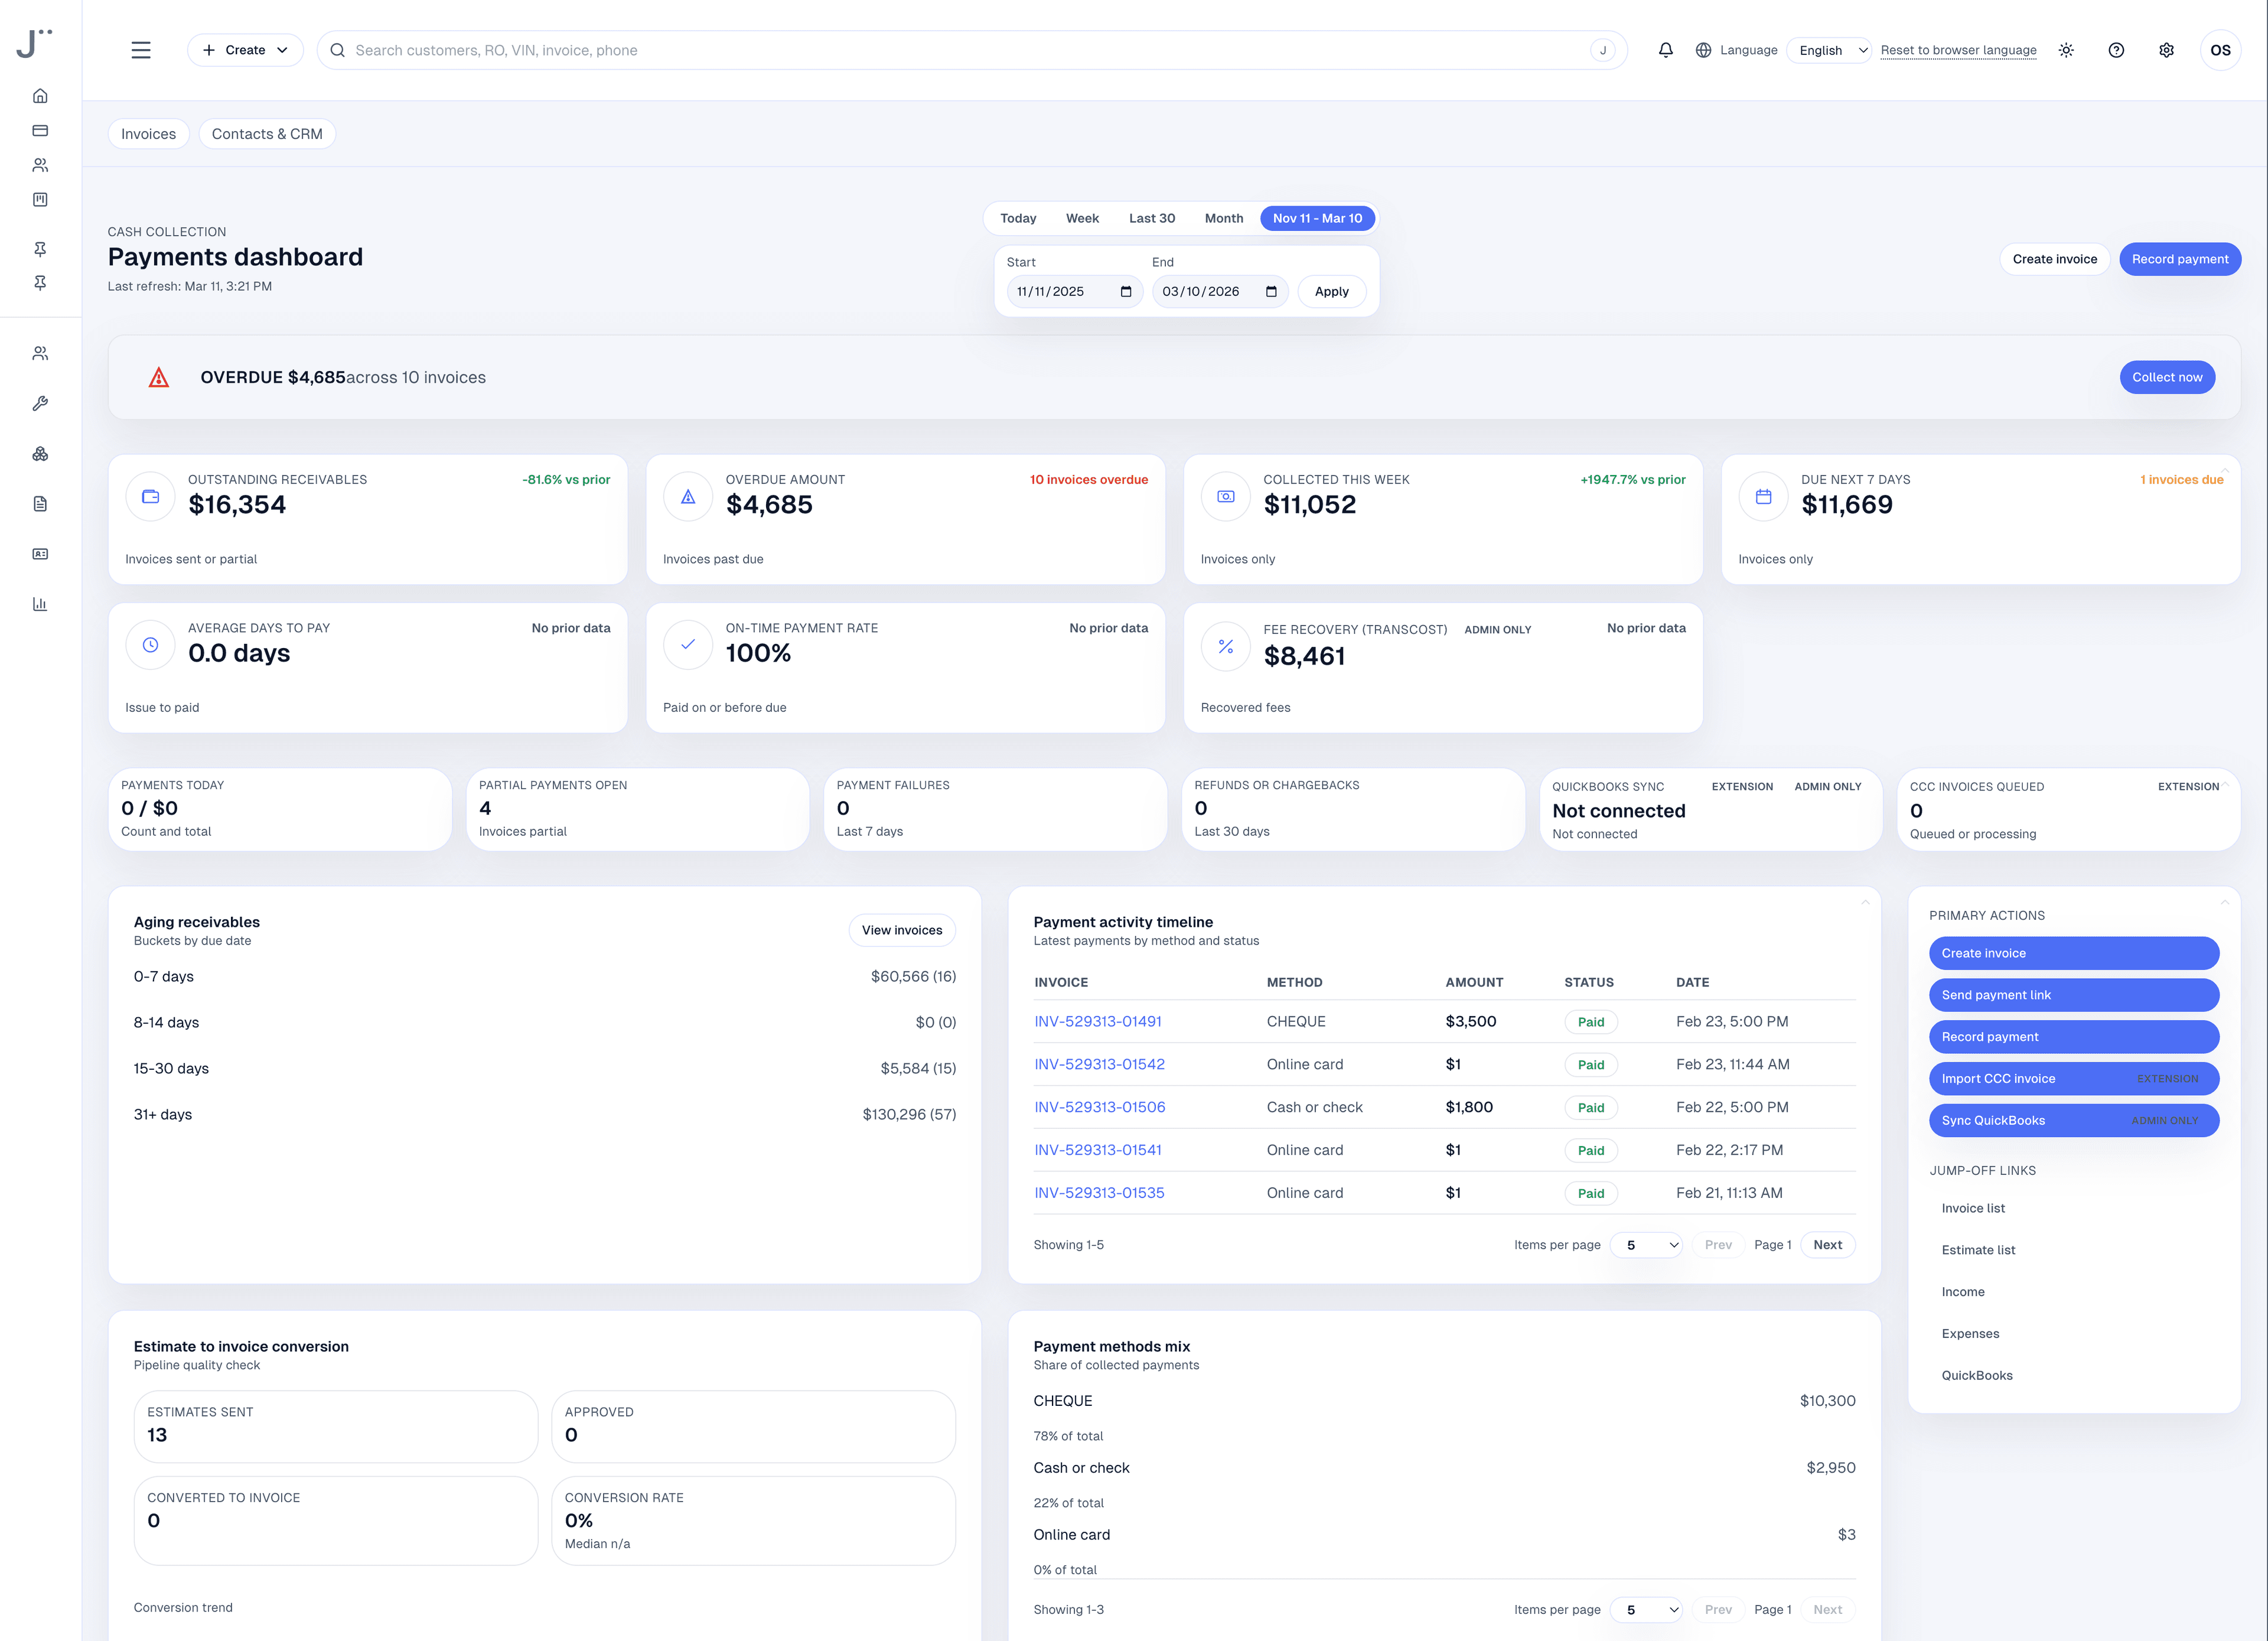2268x1641 pixels.
Task: Open the home icon in the sidebar
Action: [40, 95]
